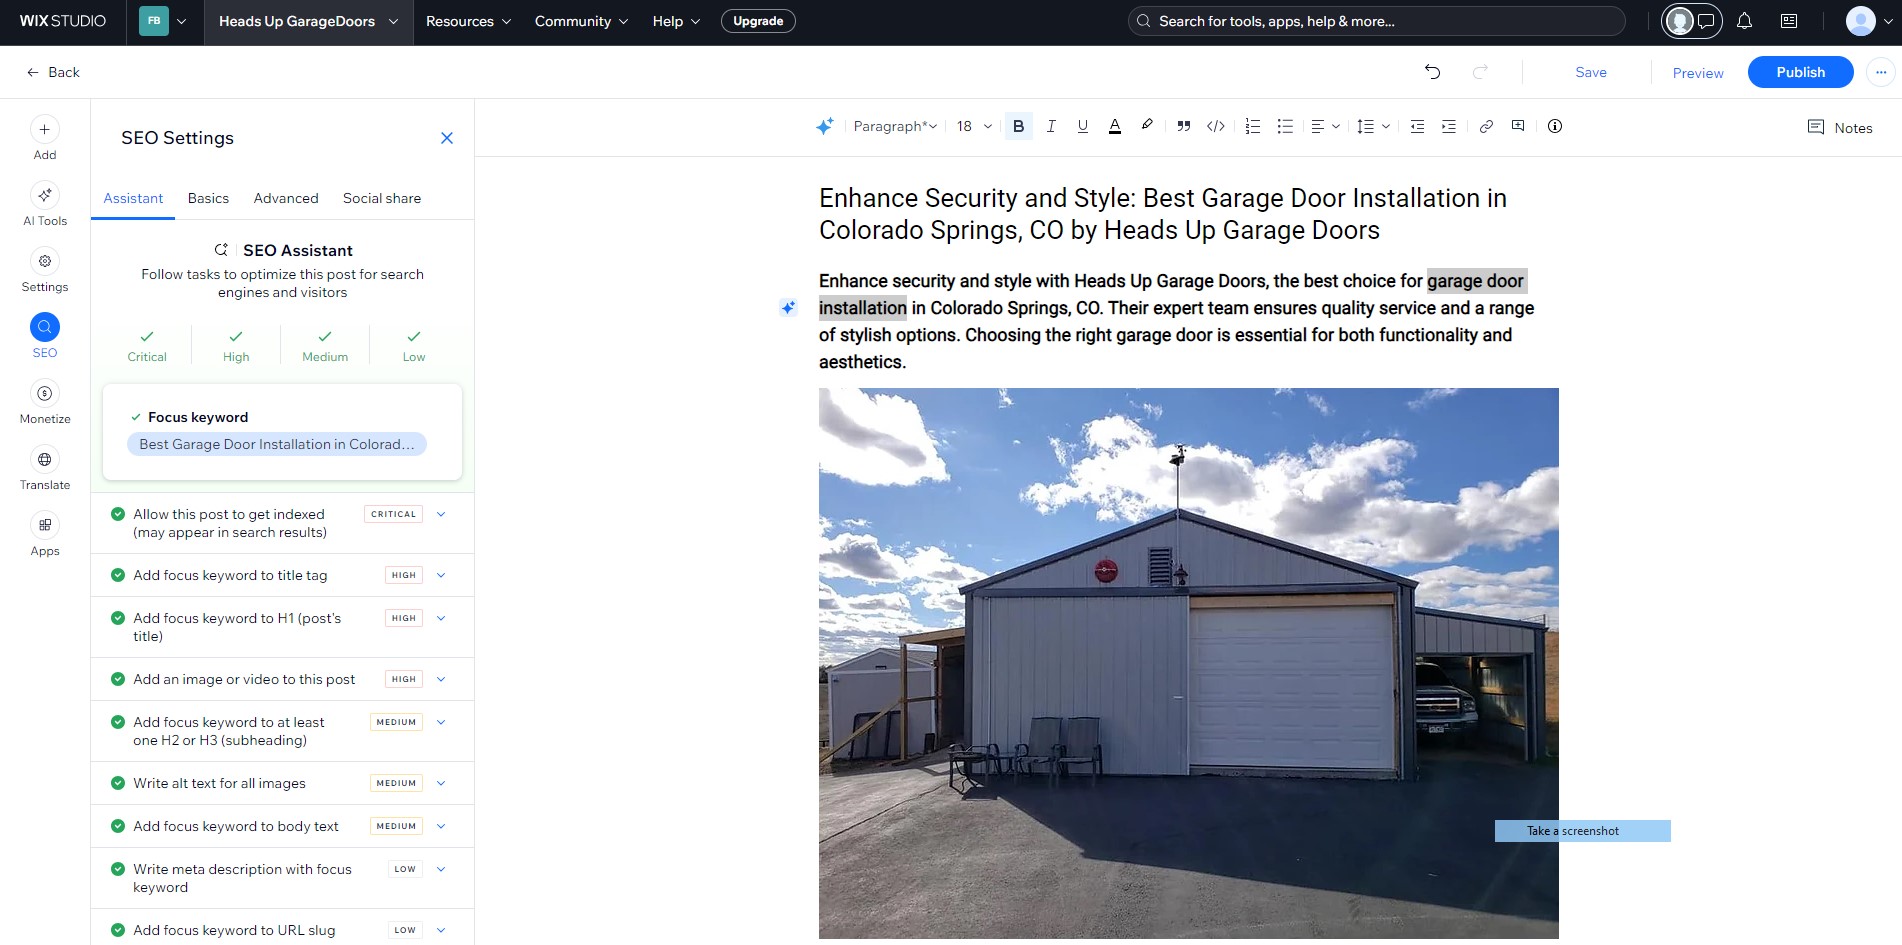Open Apps in sidebar
This screenshot has width=1902, height=945.
coord(45,534)
